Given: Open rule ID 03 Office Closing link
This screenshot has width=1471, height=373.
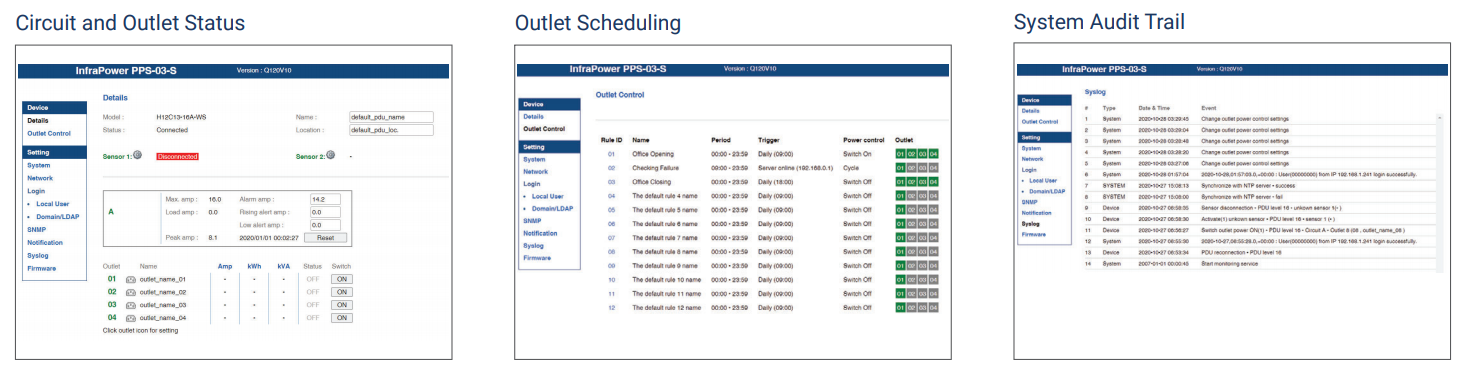Looking at the screenshot, I should [x=611, y=182].
